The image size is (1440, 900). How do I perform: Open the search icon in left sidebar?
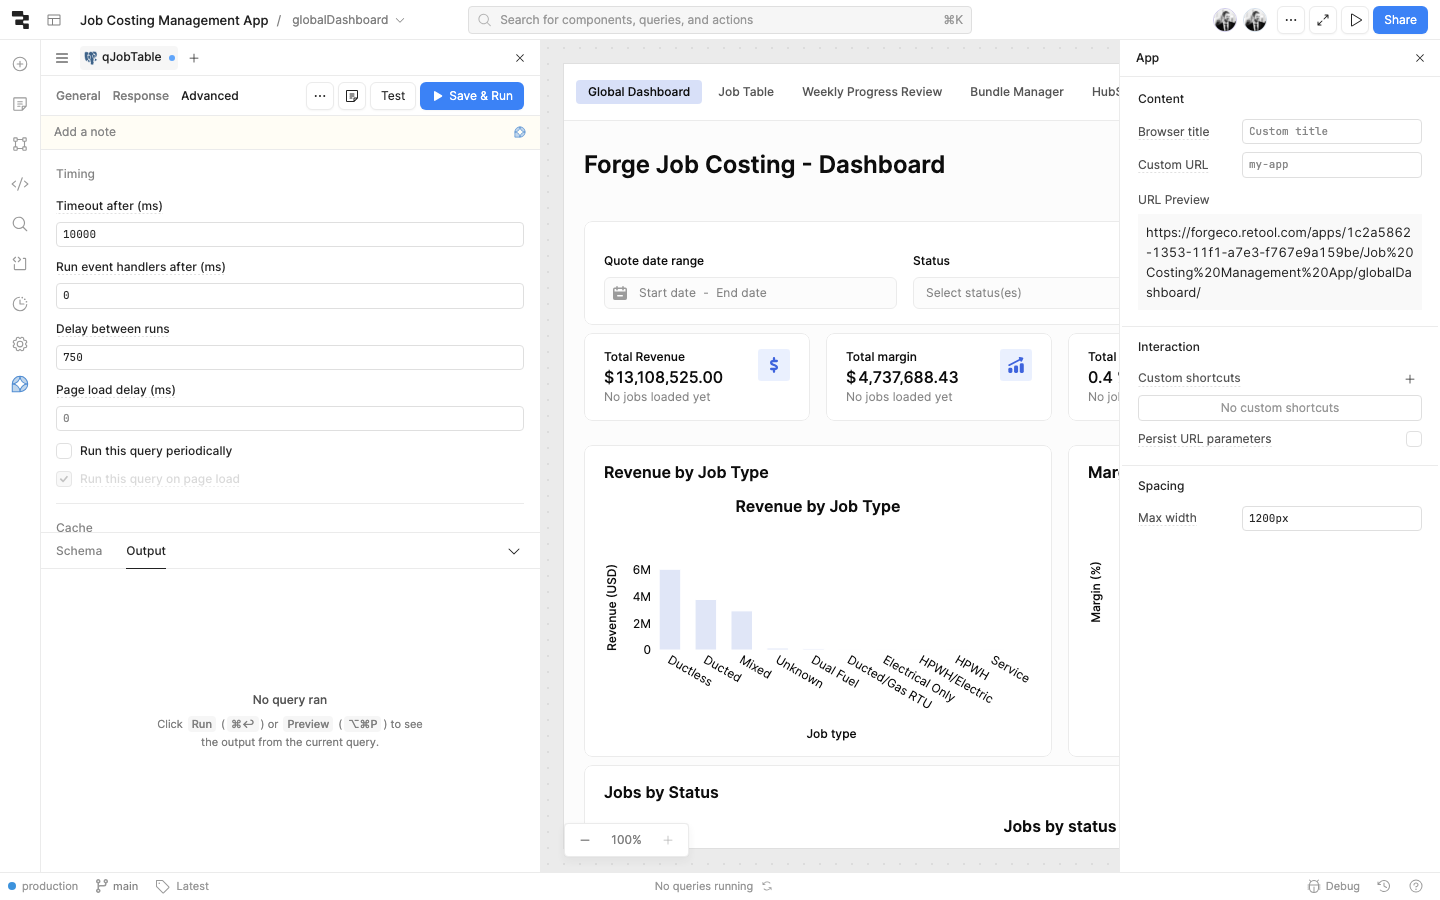click(20, 224)
